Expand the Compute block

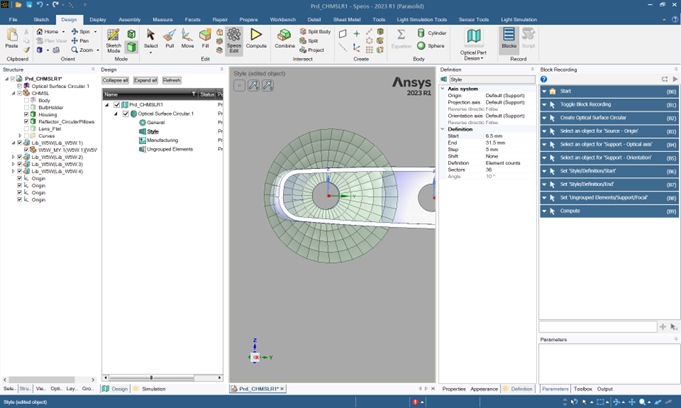pos(544,211)
